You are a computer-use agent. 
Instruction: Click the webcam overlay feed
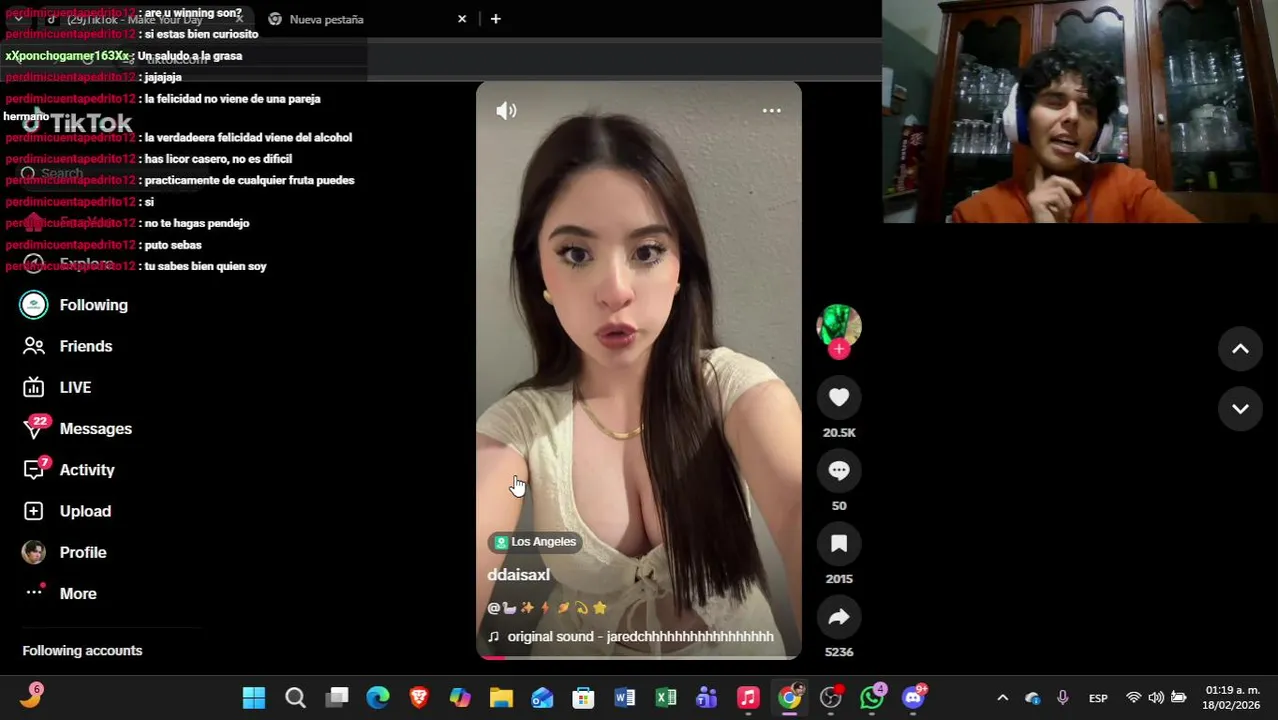pos(1080,111)
